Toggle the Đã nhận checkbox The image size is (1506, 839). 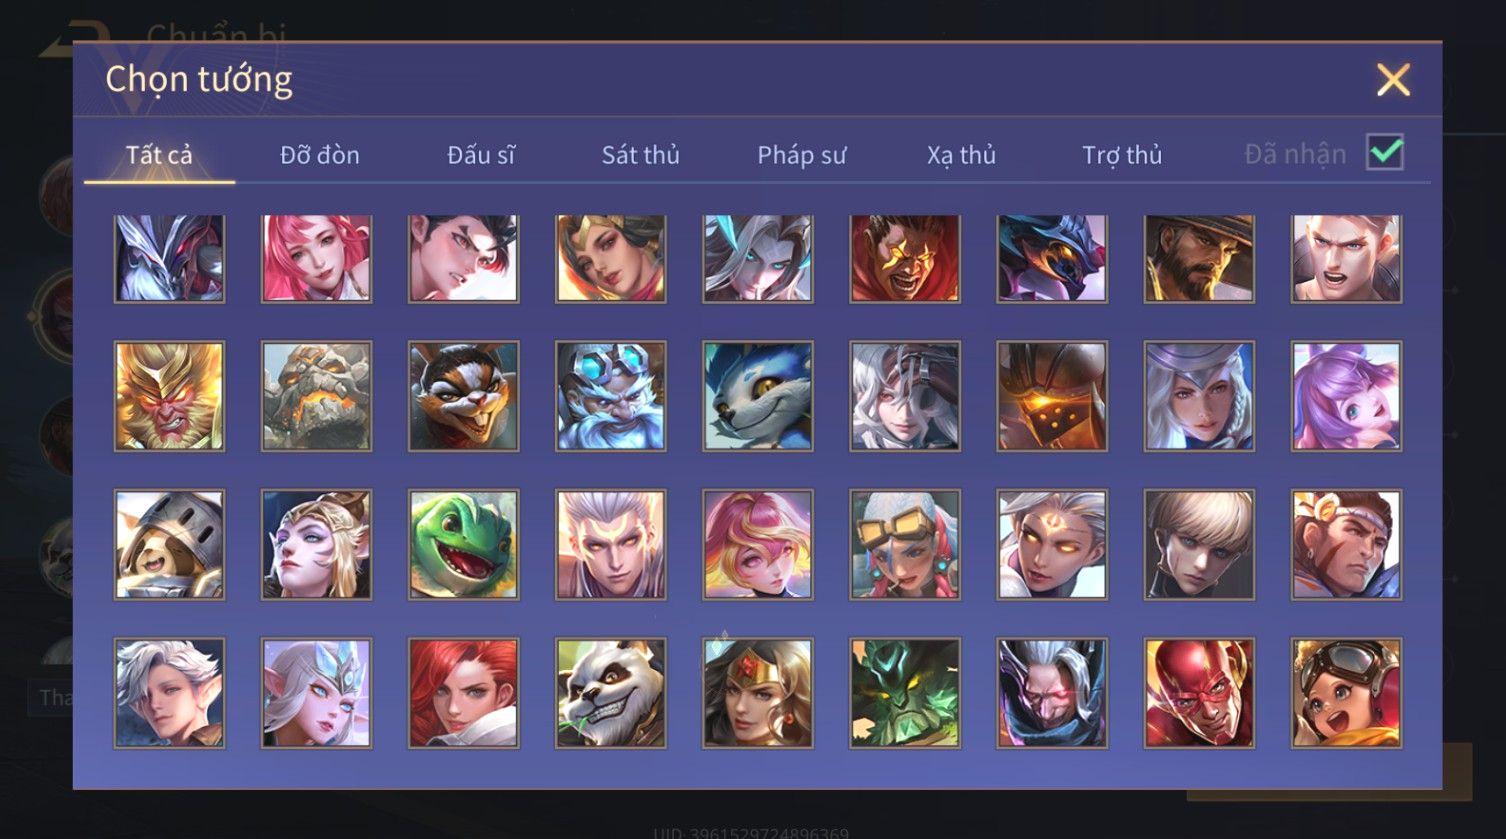tap(1385, 153)
